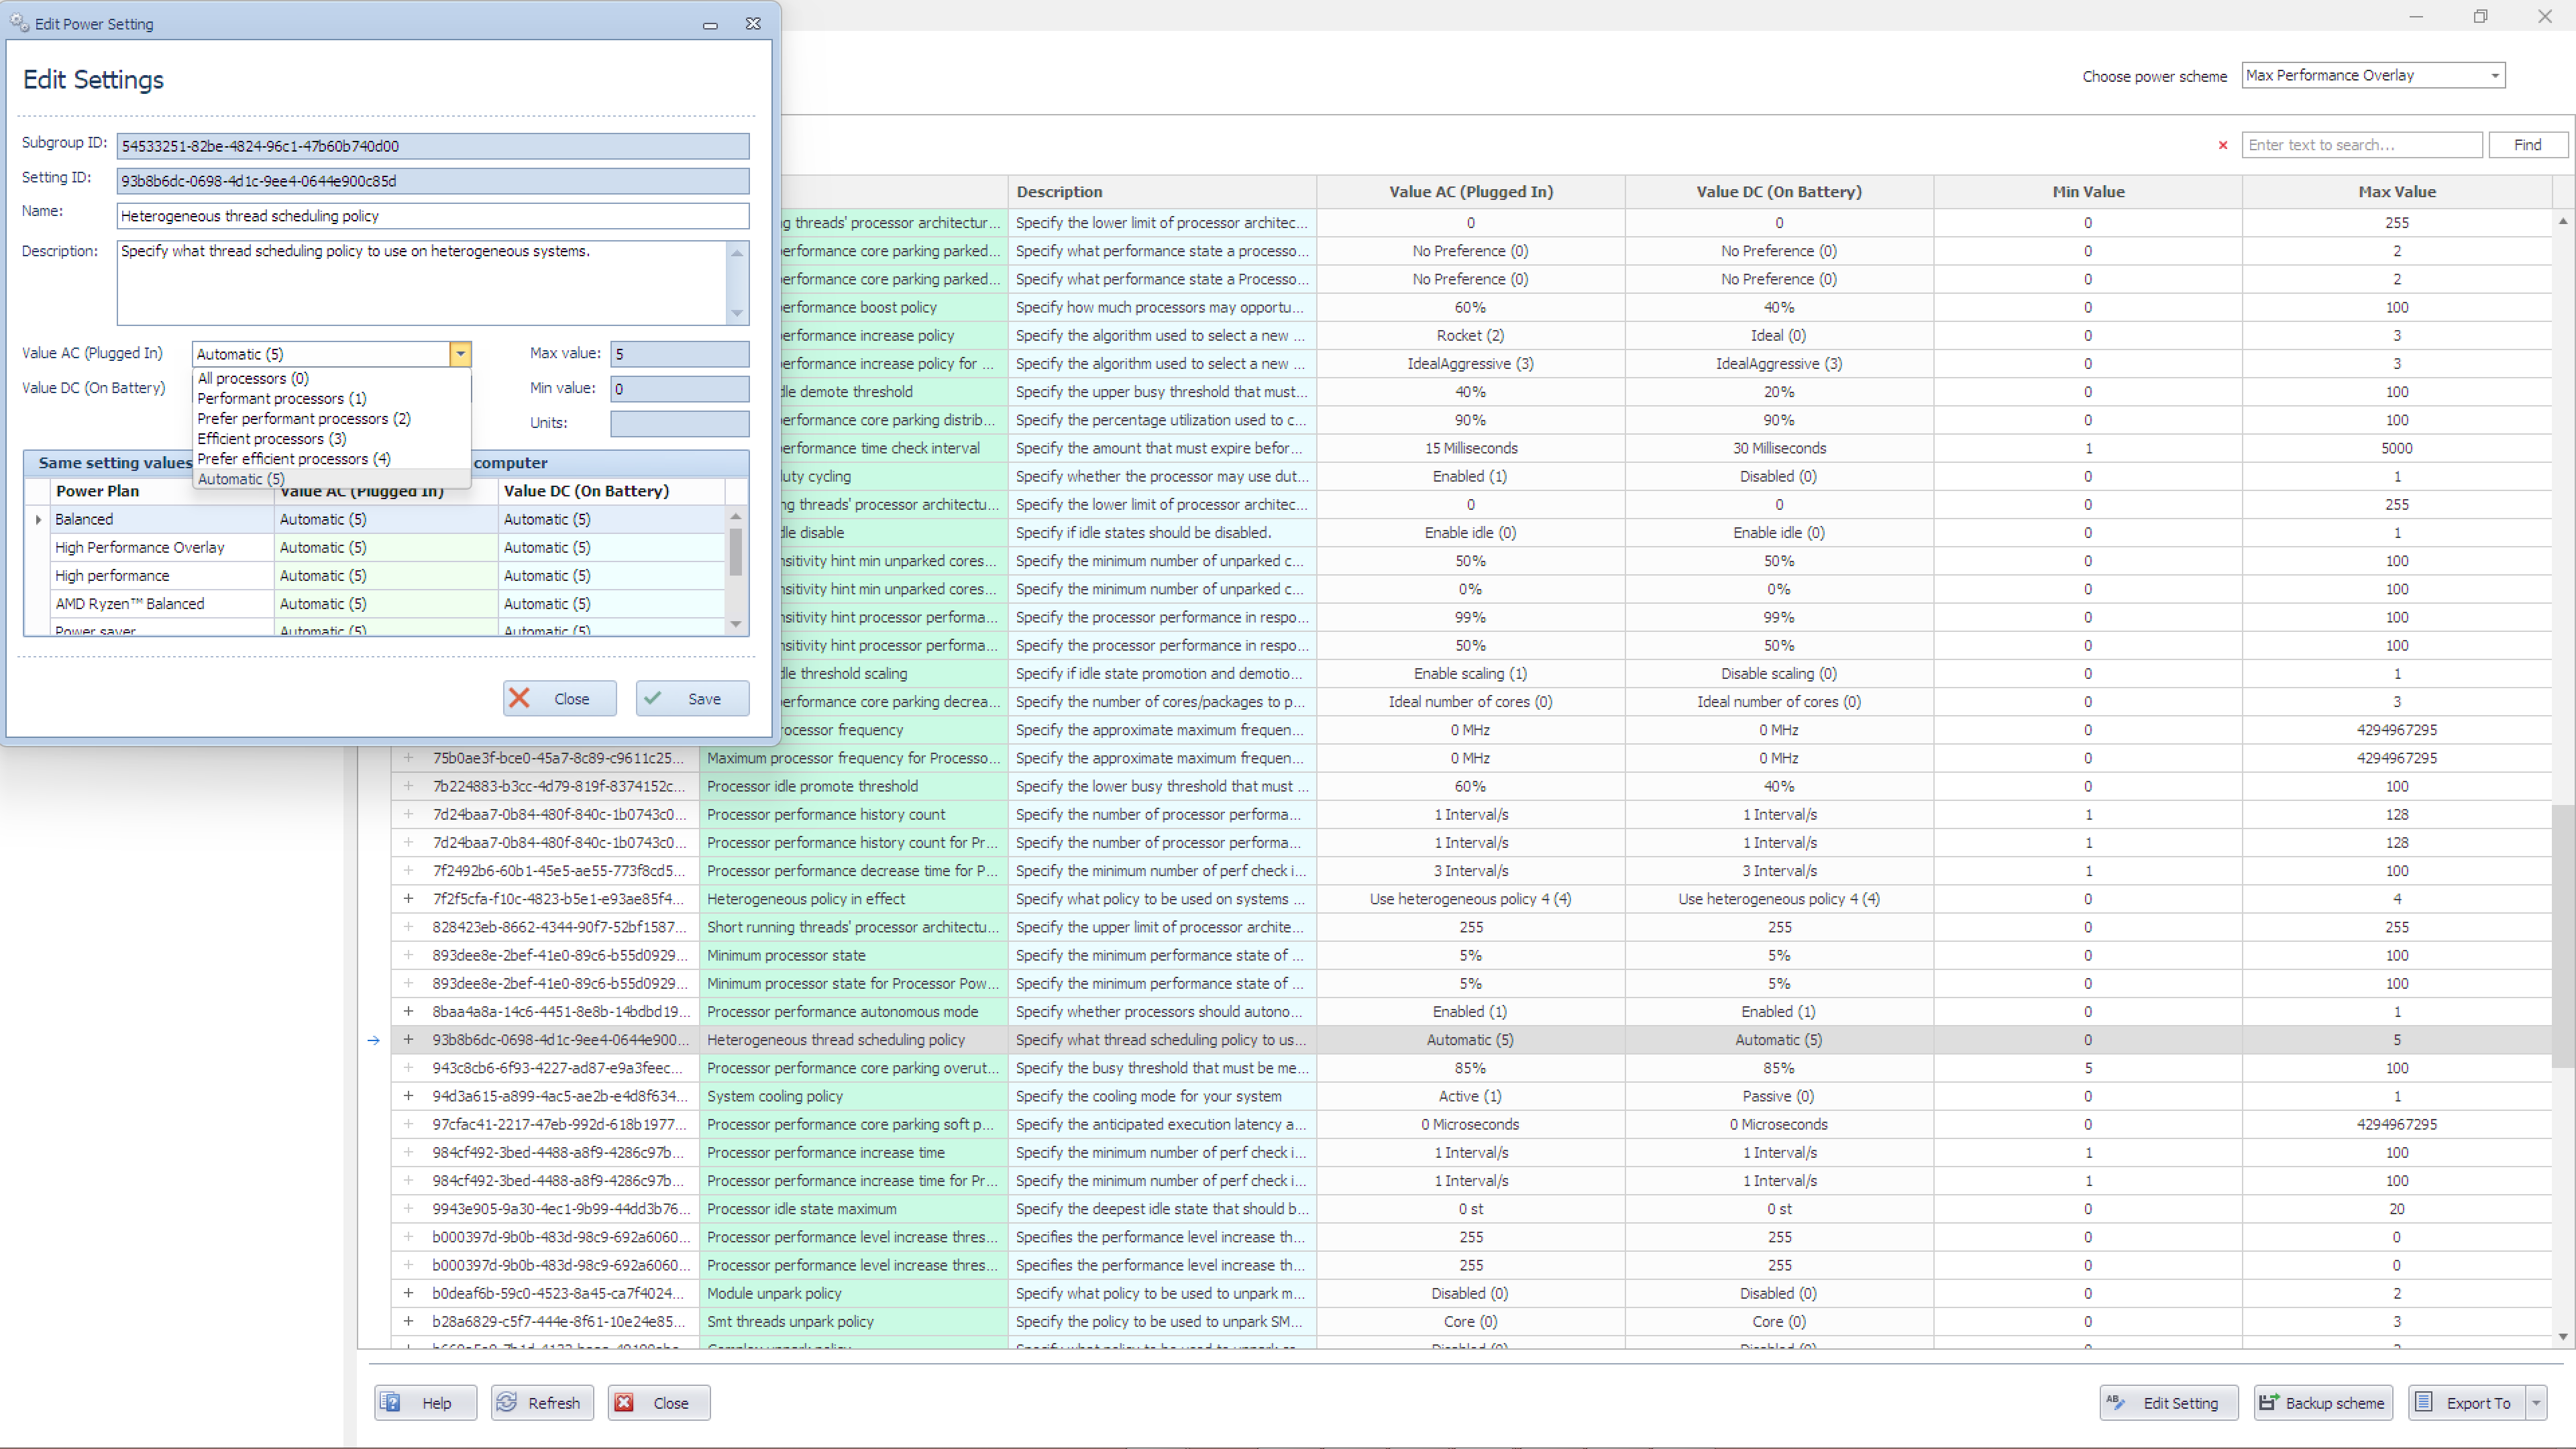Click the Subgroup ID field
Screen dimensions: 2576x1449
click(432, 146)
